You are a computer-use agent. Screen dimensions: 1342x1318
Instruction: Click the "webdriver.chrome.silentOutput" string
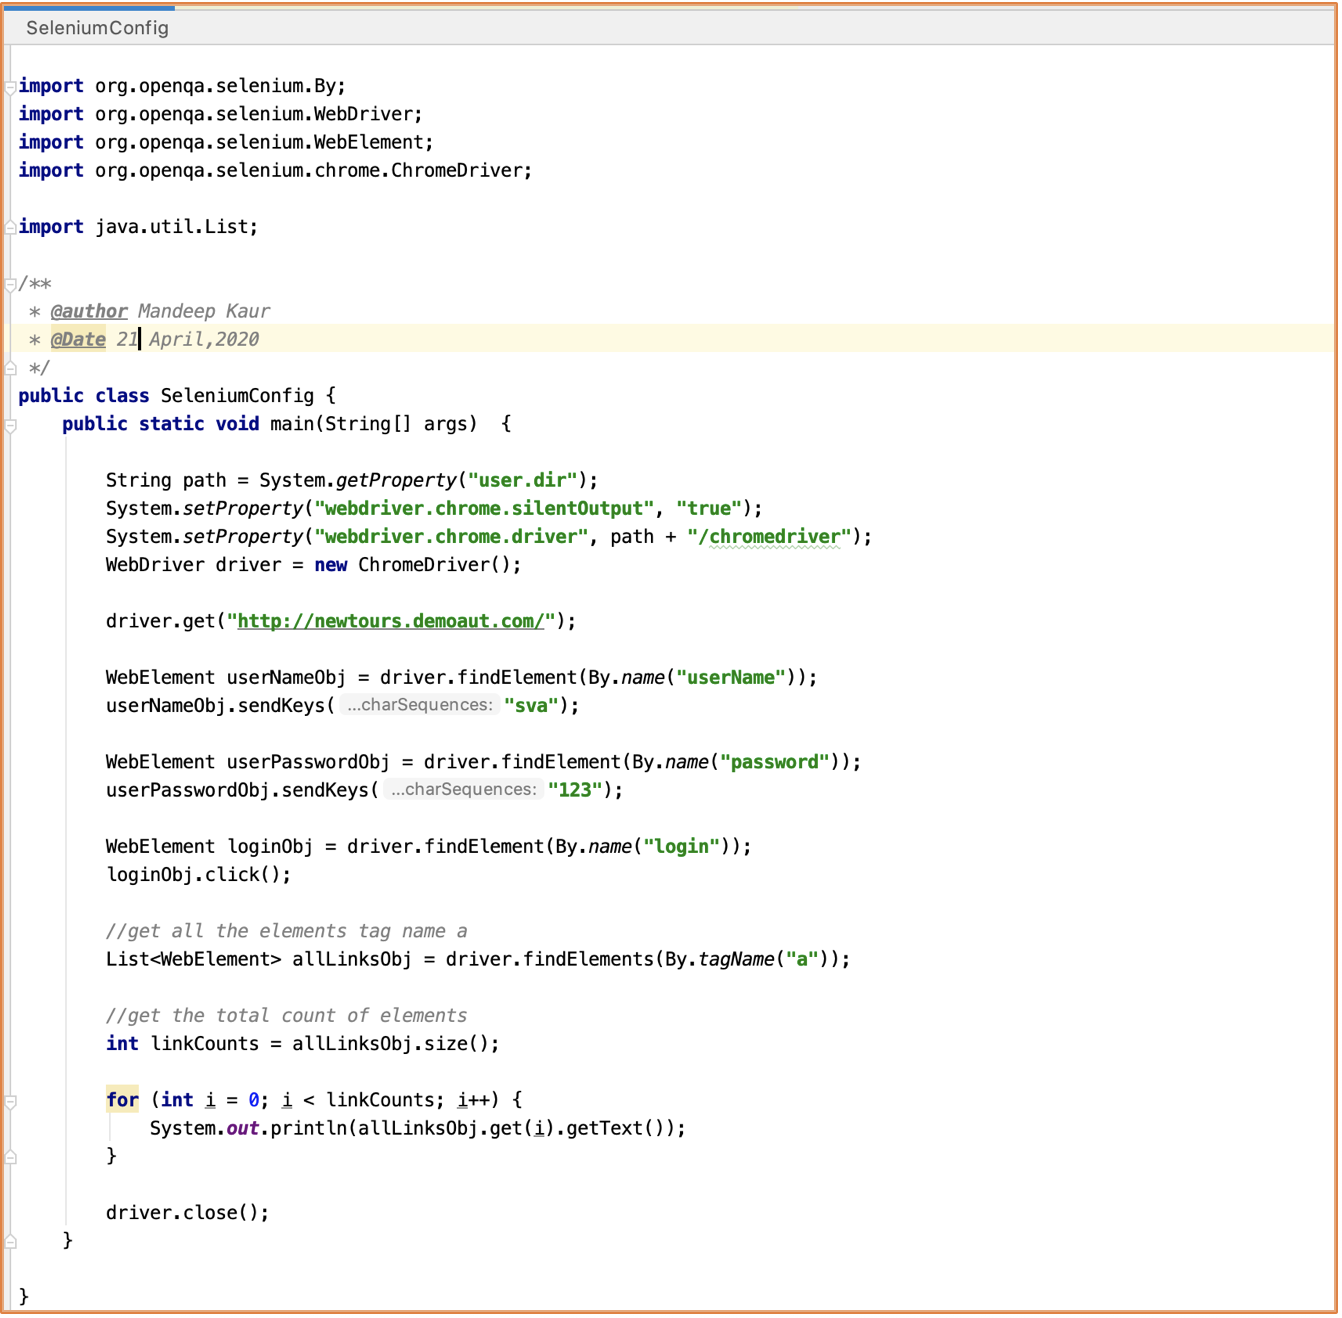click(x=484, y=508)
